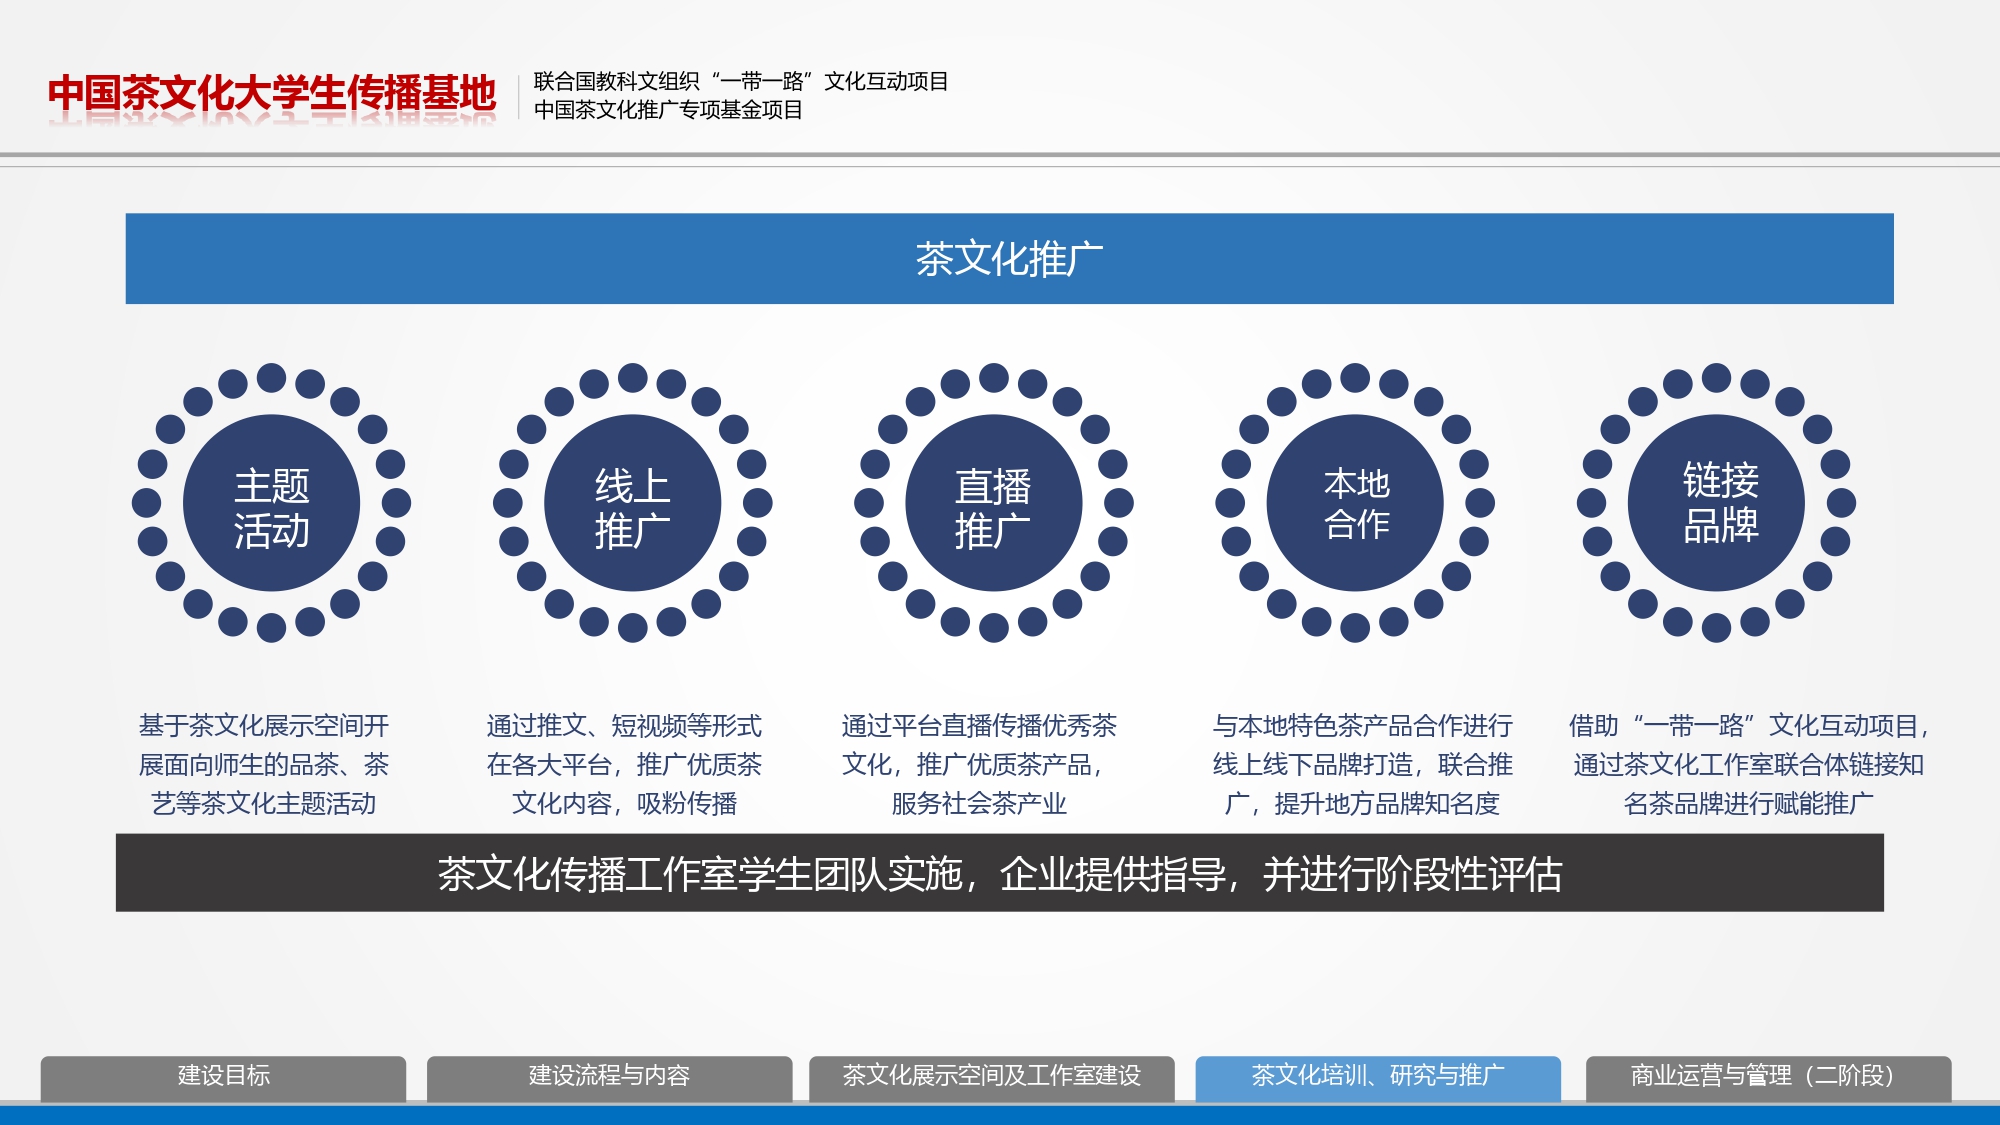Click the 主题活动 circle graphic
Screen dimensions: 2000x1125
[x=271, y=503]
